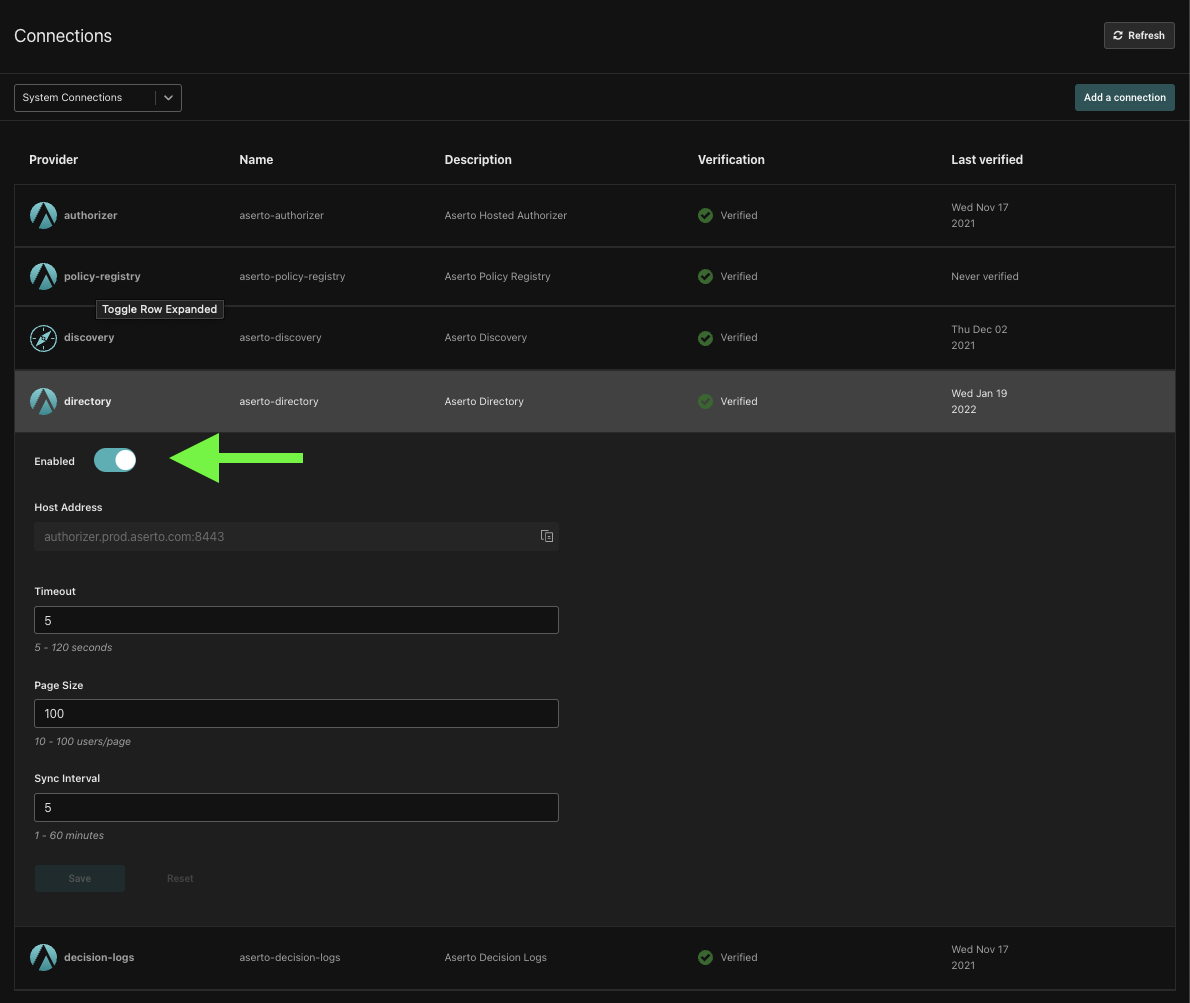Screen dimensions: 1190x1003
Task: Click into the Timeout input field
Action: point(296,621)
